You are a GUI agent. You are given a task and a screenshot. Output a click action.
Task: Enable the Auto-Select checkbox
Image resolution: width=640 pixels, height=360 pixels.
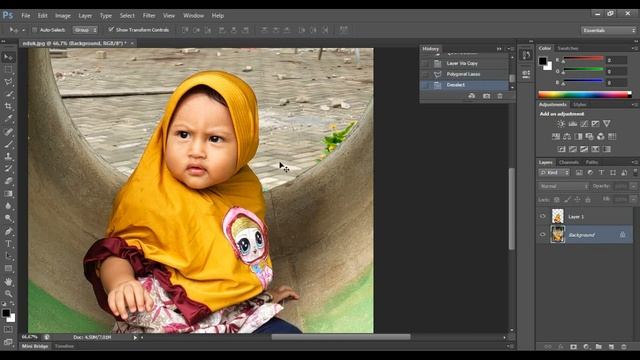coord(34,30)
